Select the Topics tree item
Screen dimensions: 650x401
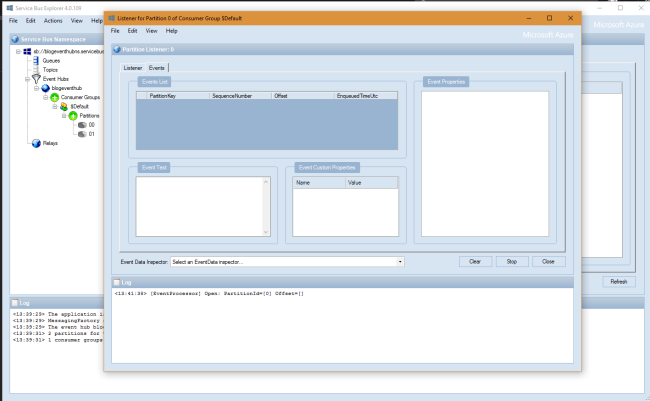point(50,70)
